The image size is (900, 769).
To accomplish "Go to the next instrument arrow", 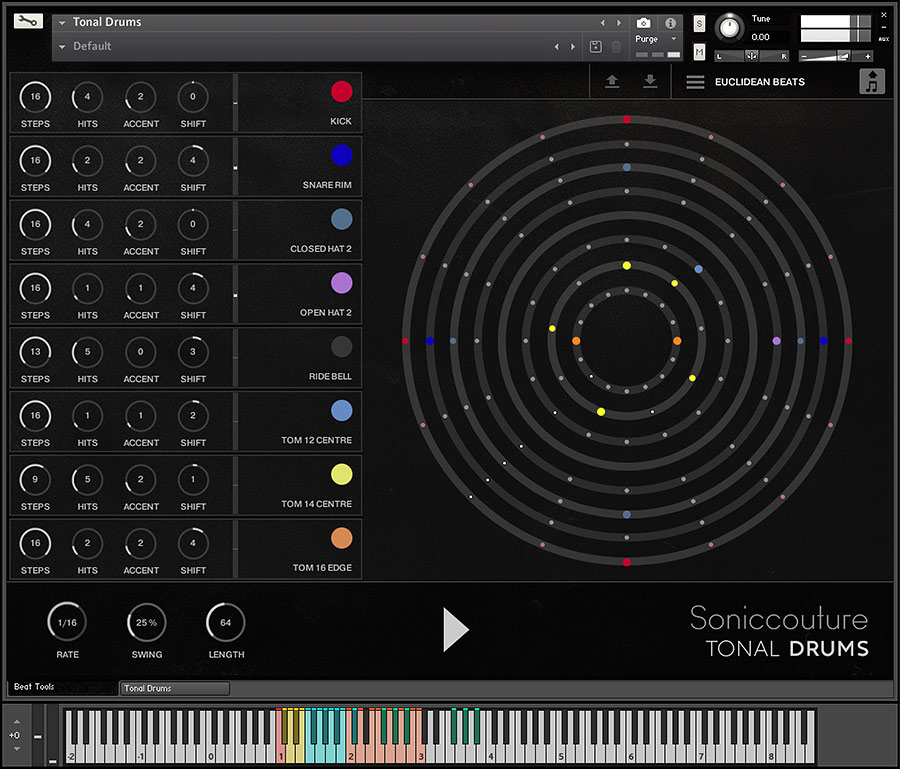I will click(619, 23).
